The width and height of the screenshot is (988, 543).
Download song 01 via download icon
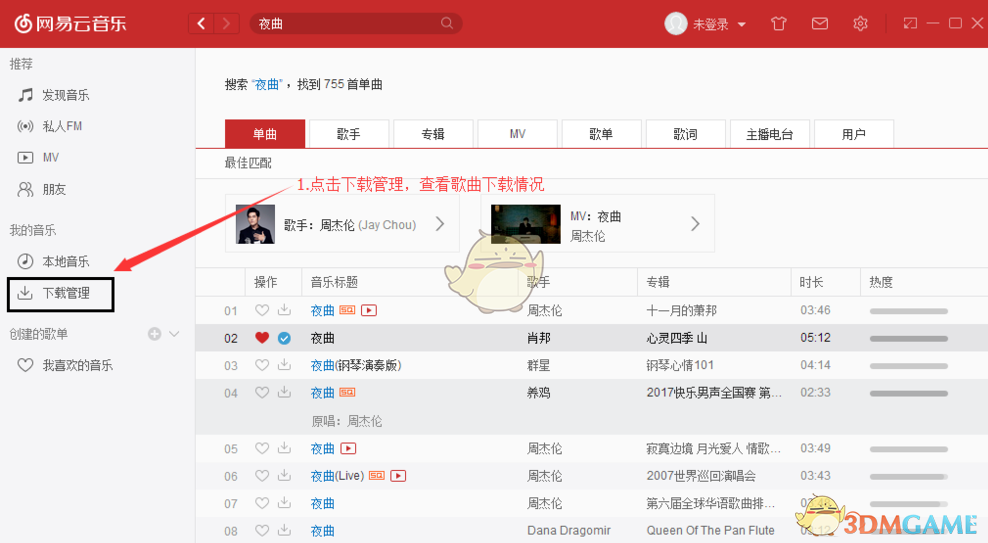[x=285, y=310]
